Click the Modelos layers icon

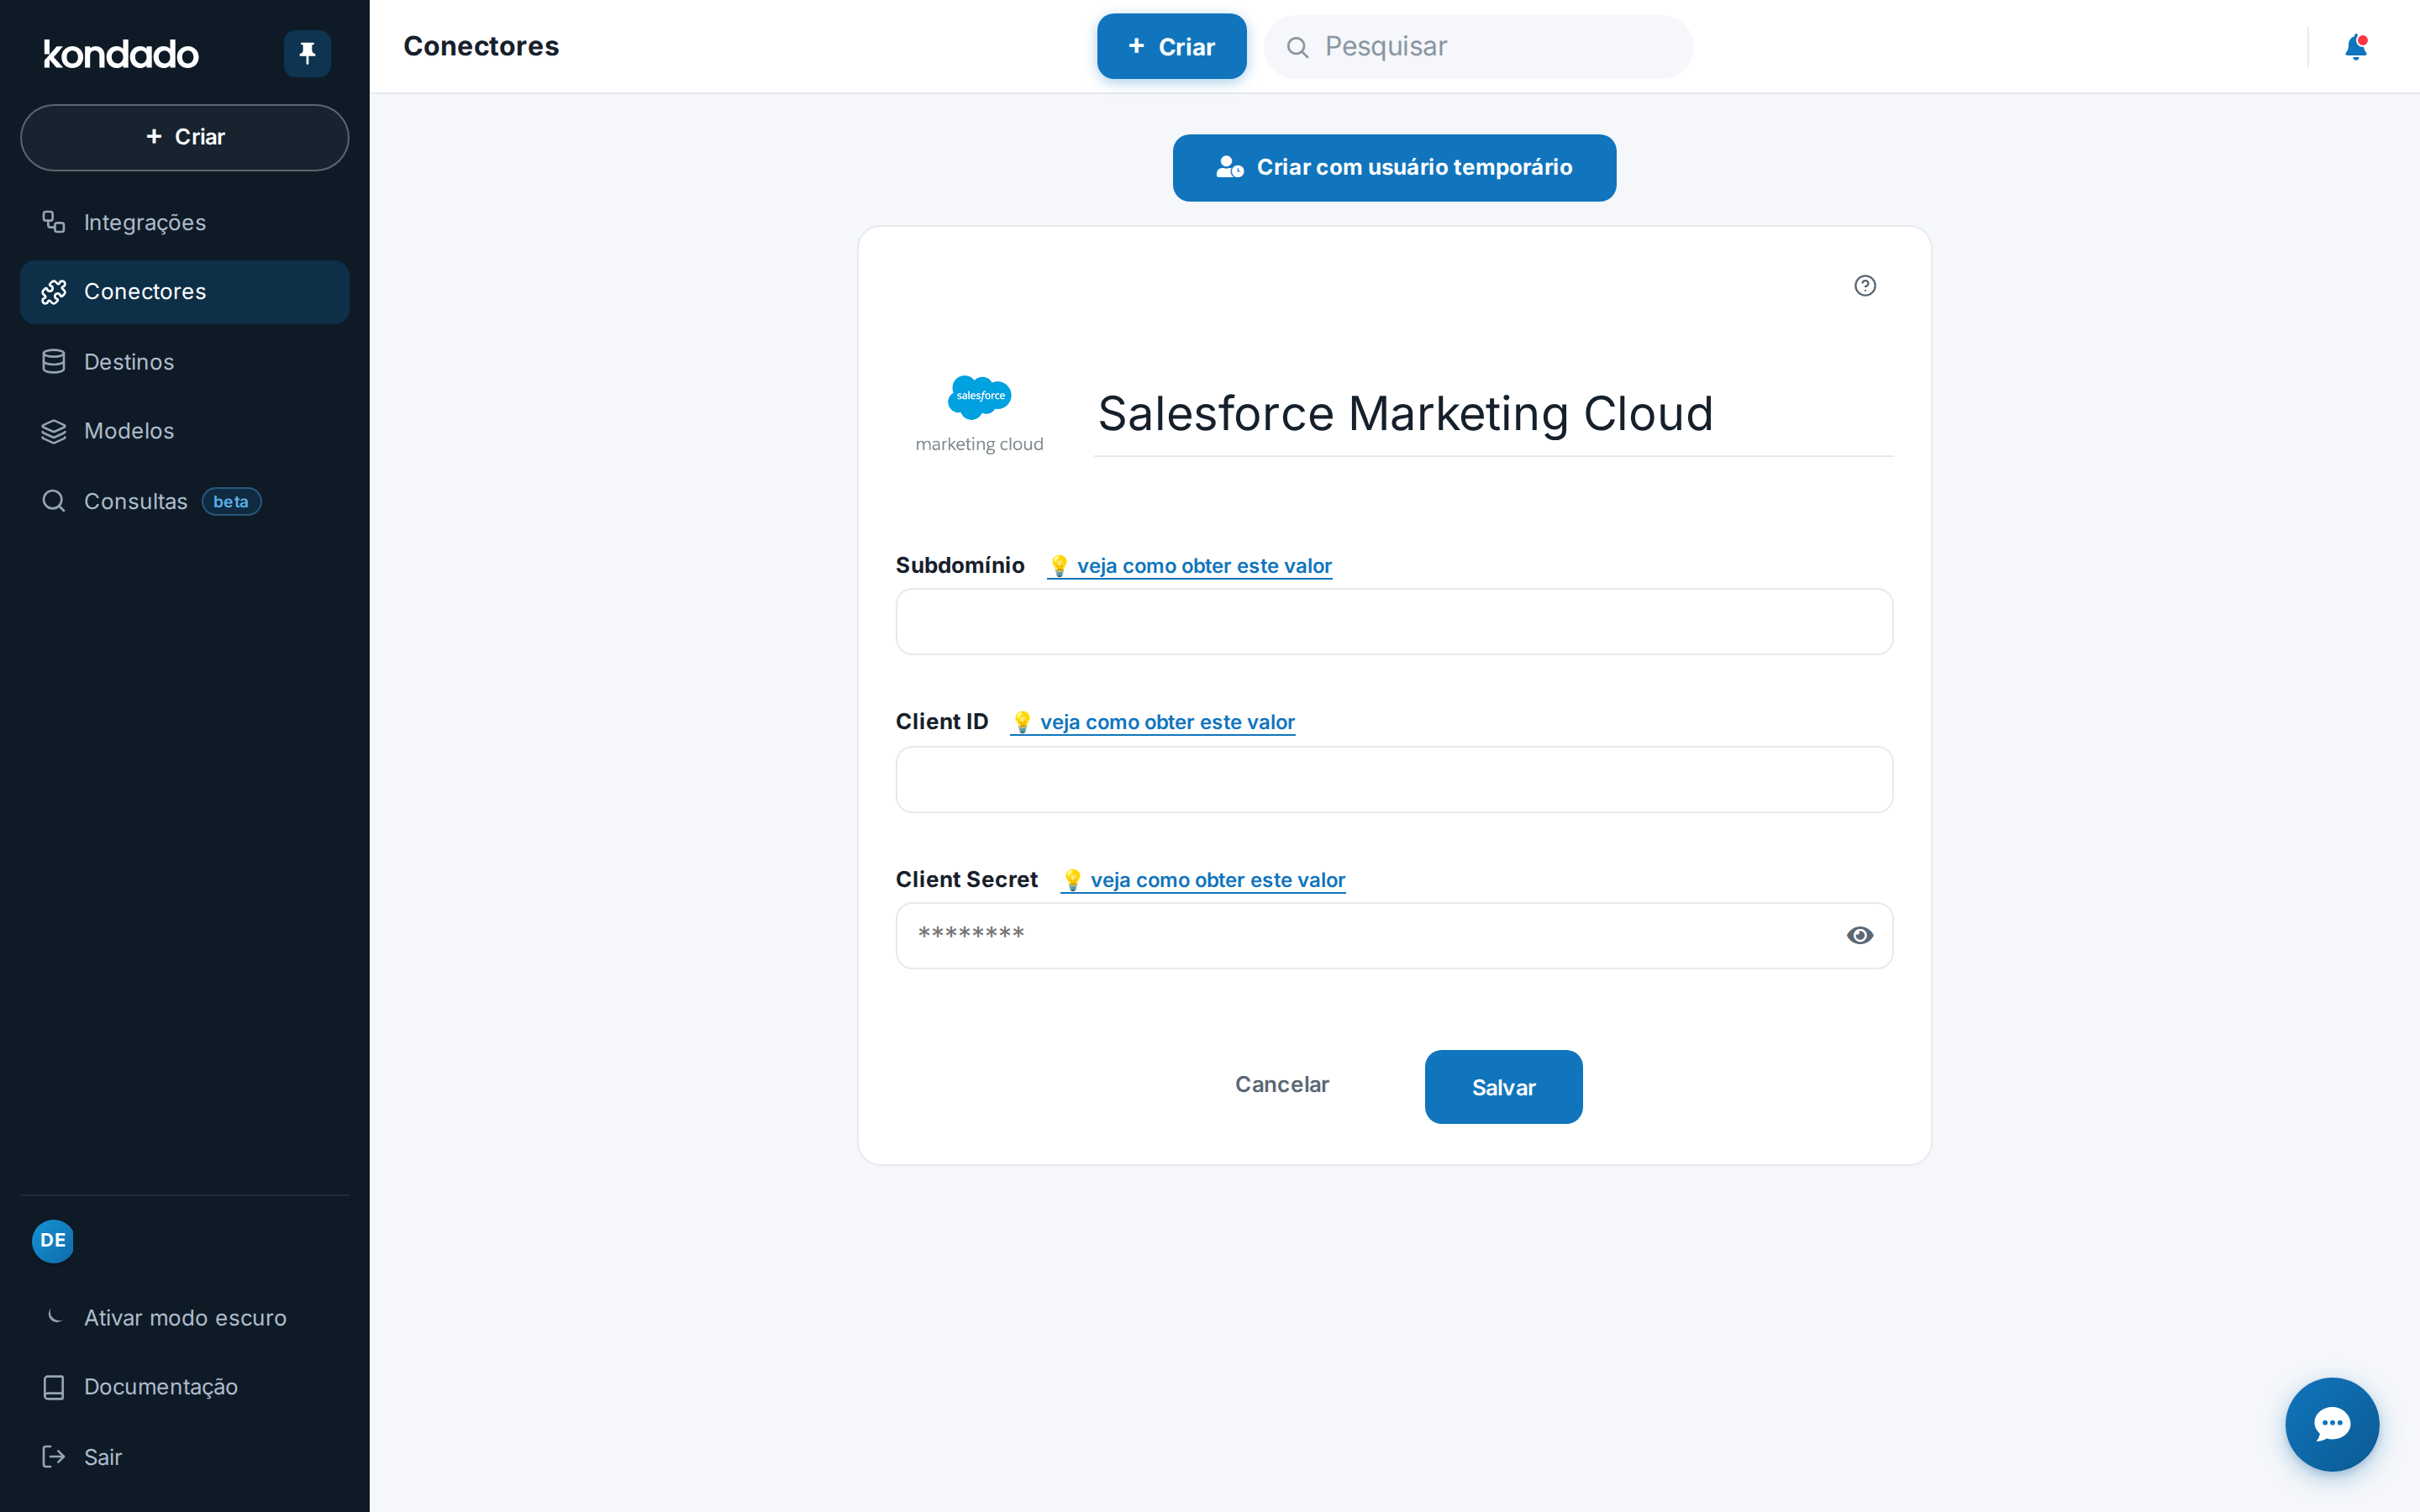pyautogui.click(x=54, y=431)
